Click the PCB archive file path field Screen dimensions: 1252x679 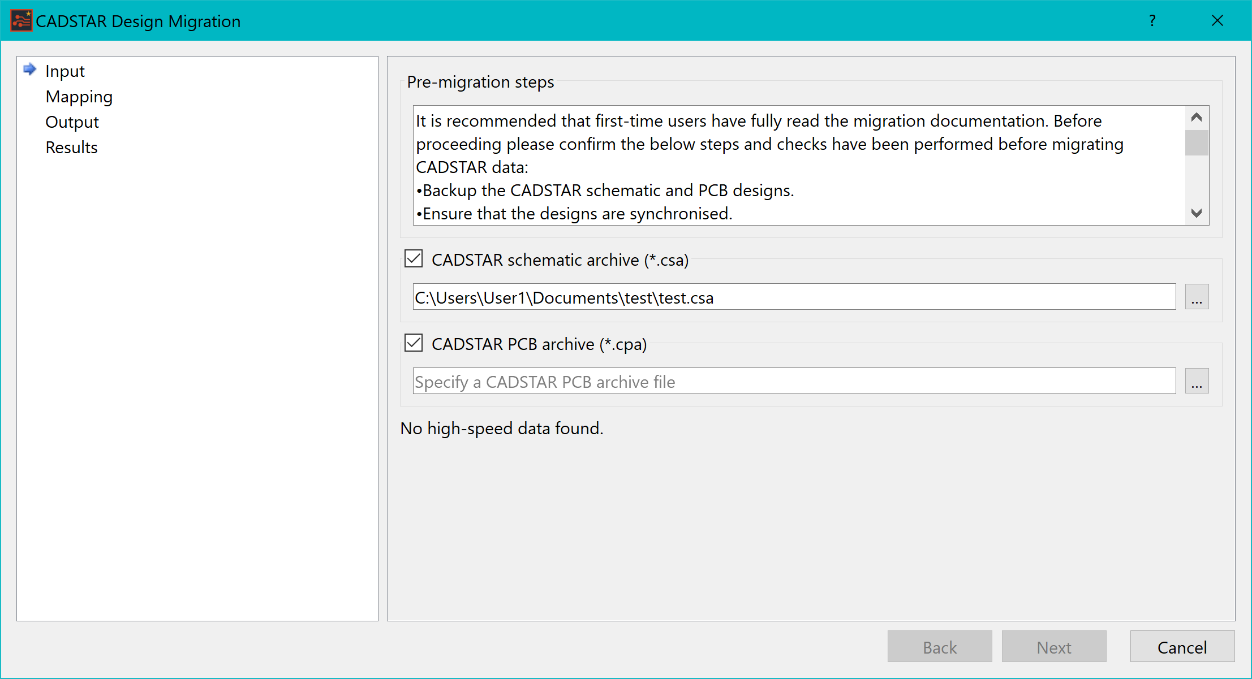794,381
